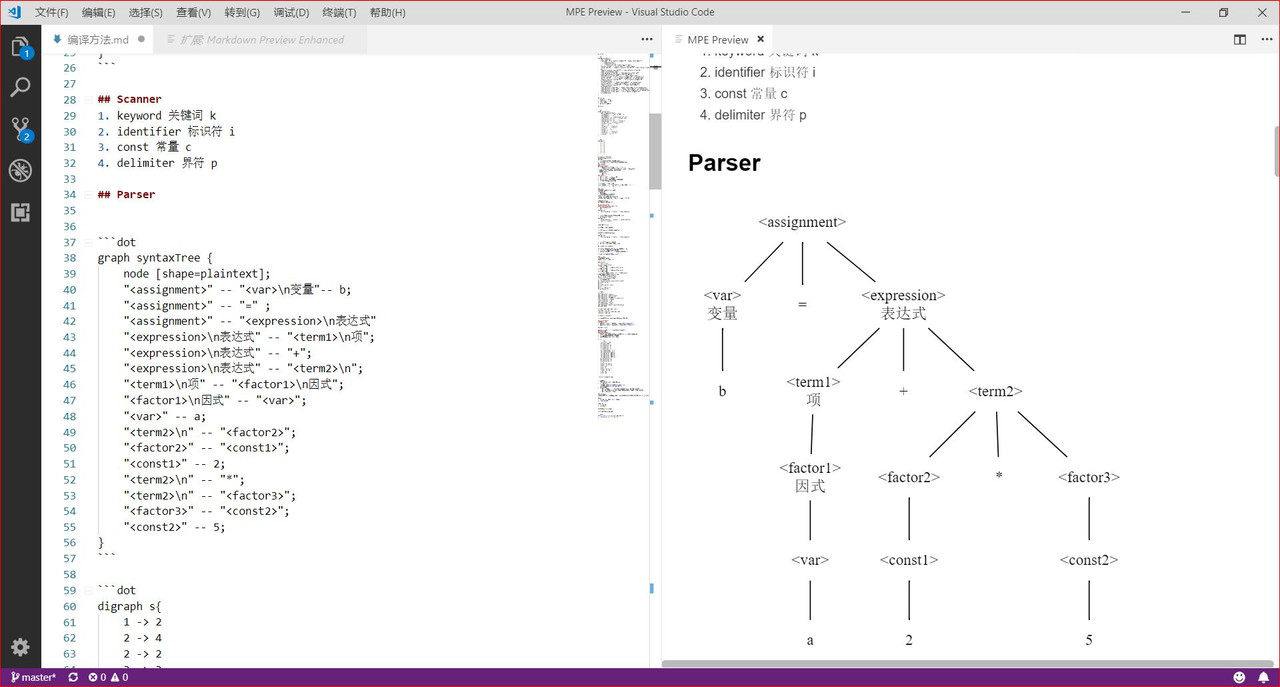The image size is (1280, 687).
Task: Click the '```dot' line 37 in editor
Action: click(x=117, y=242)
